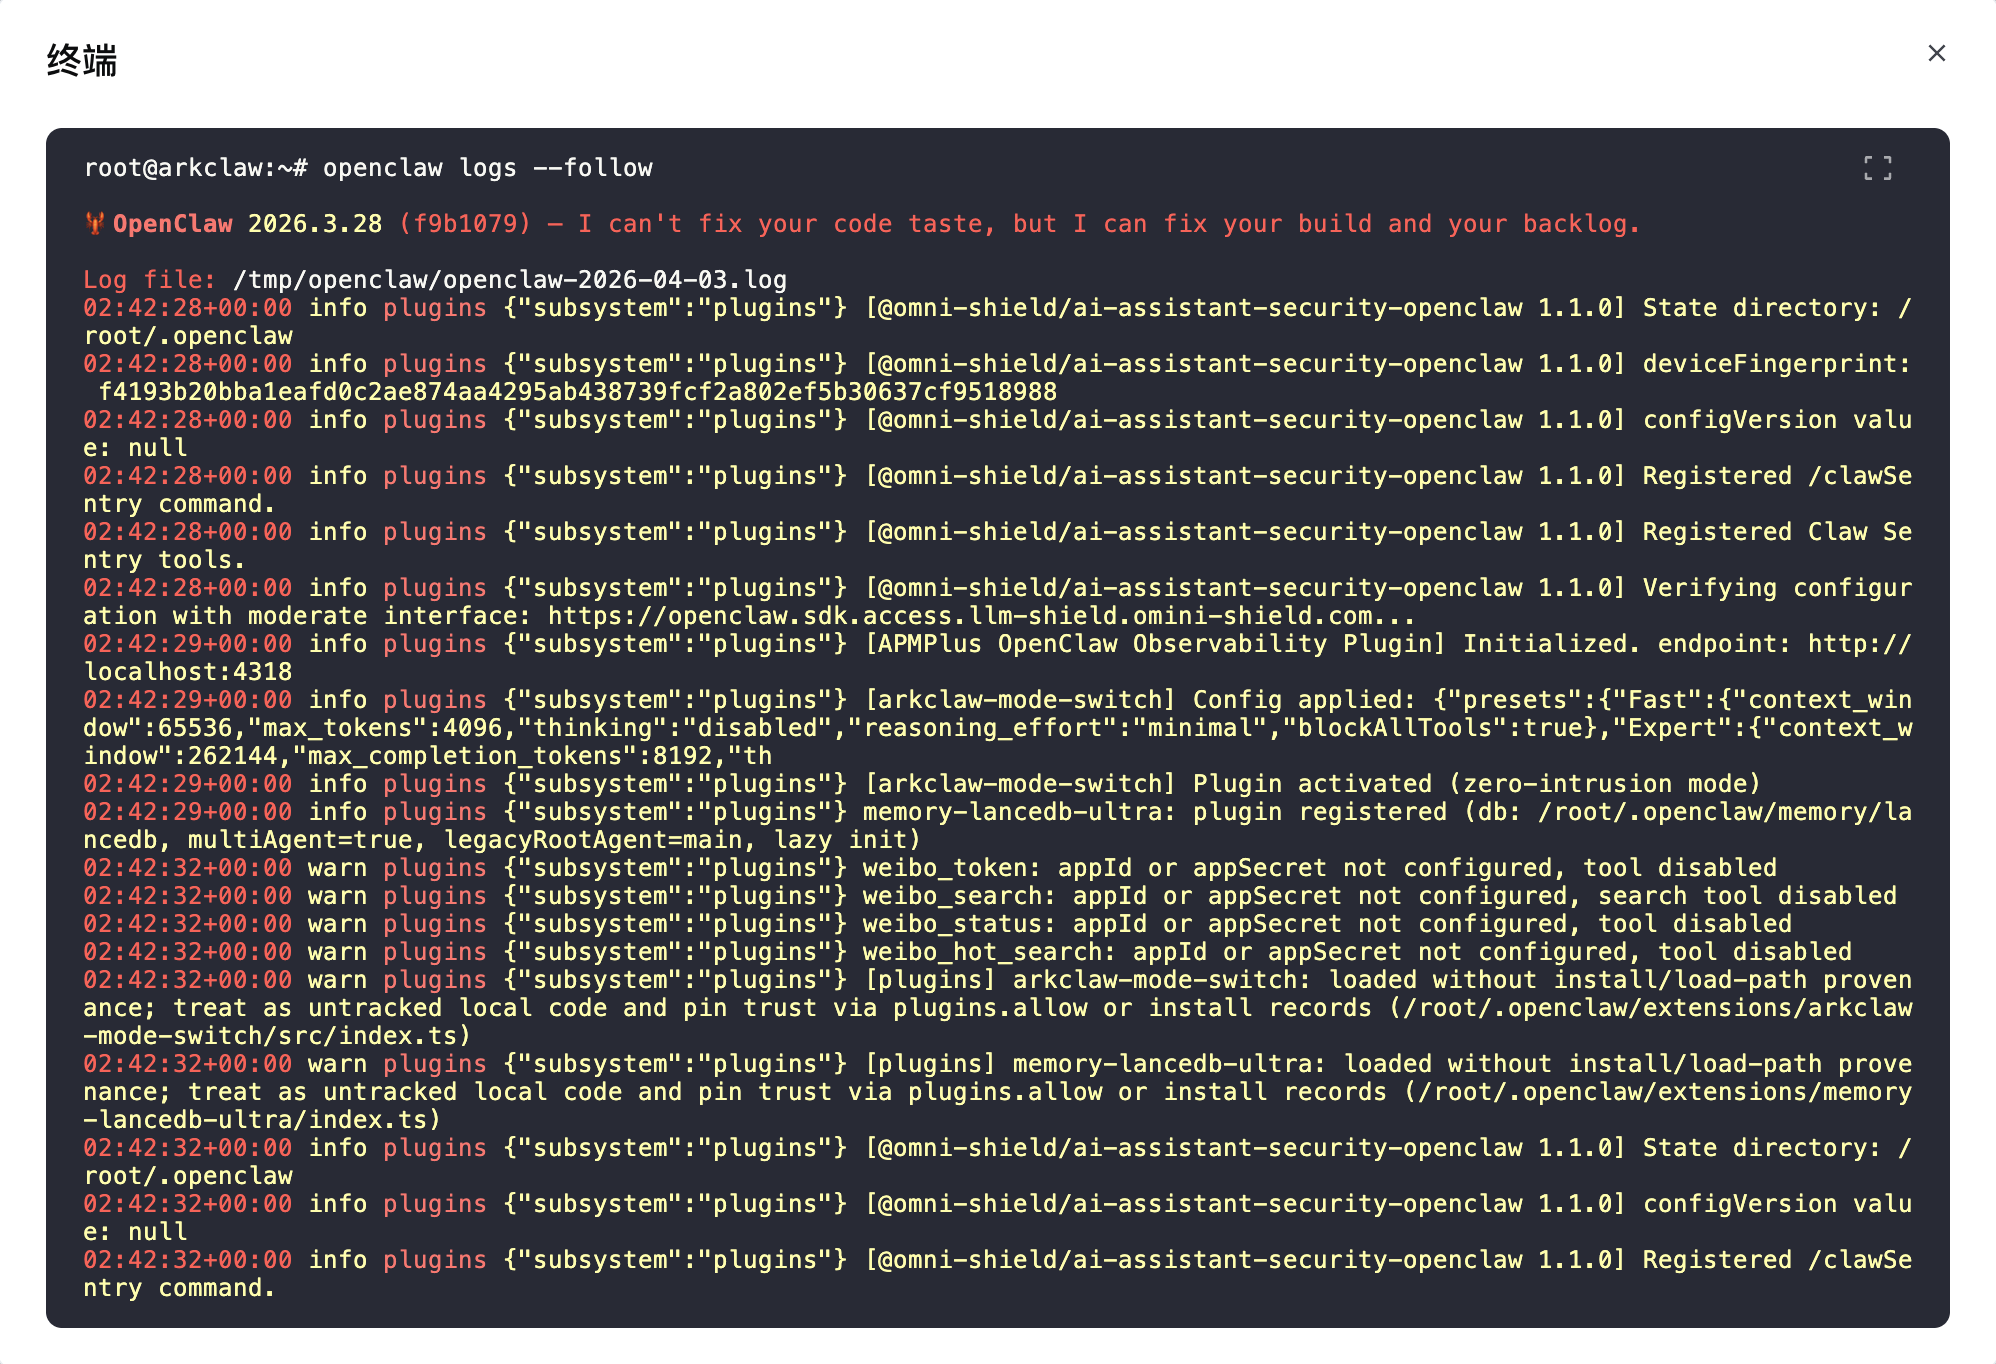Click the weibo_search warning line
This screenshot has height=1364, width=1996.
(x=1000, y=896)
